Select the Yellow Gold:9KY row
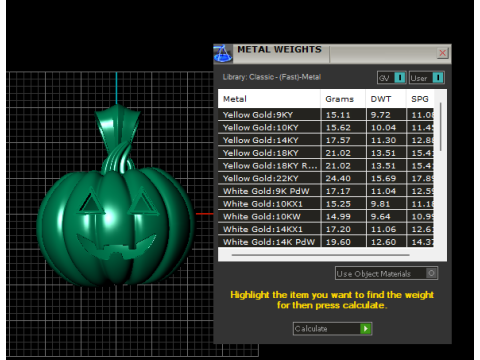 (326, 115)
